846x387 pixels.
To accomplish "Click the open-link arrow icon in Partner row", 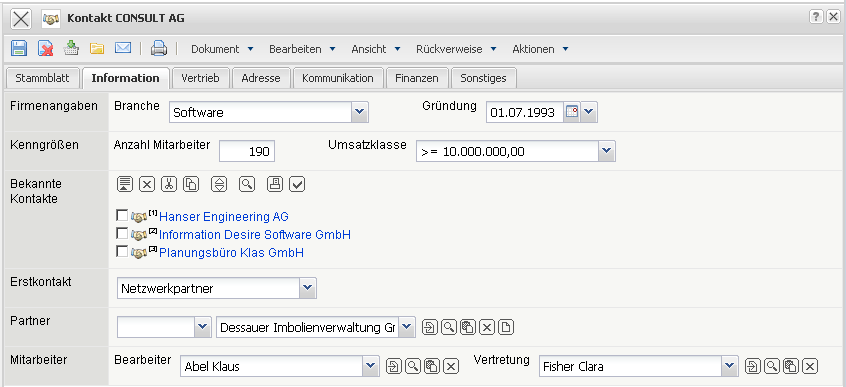I will tap(429, 327).
